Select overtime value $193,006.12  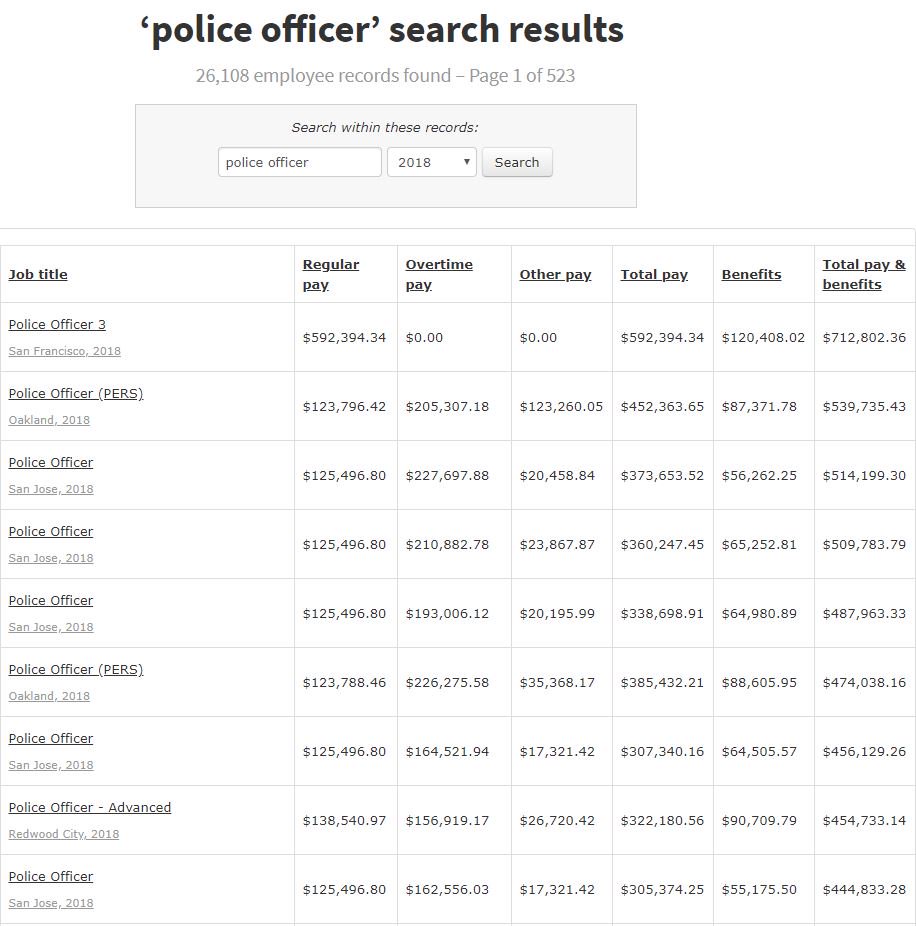click(x=447, y=614)
